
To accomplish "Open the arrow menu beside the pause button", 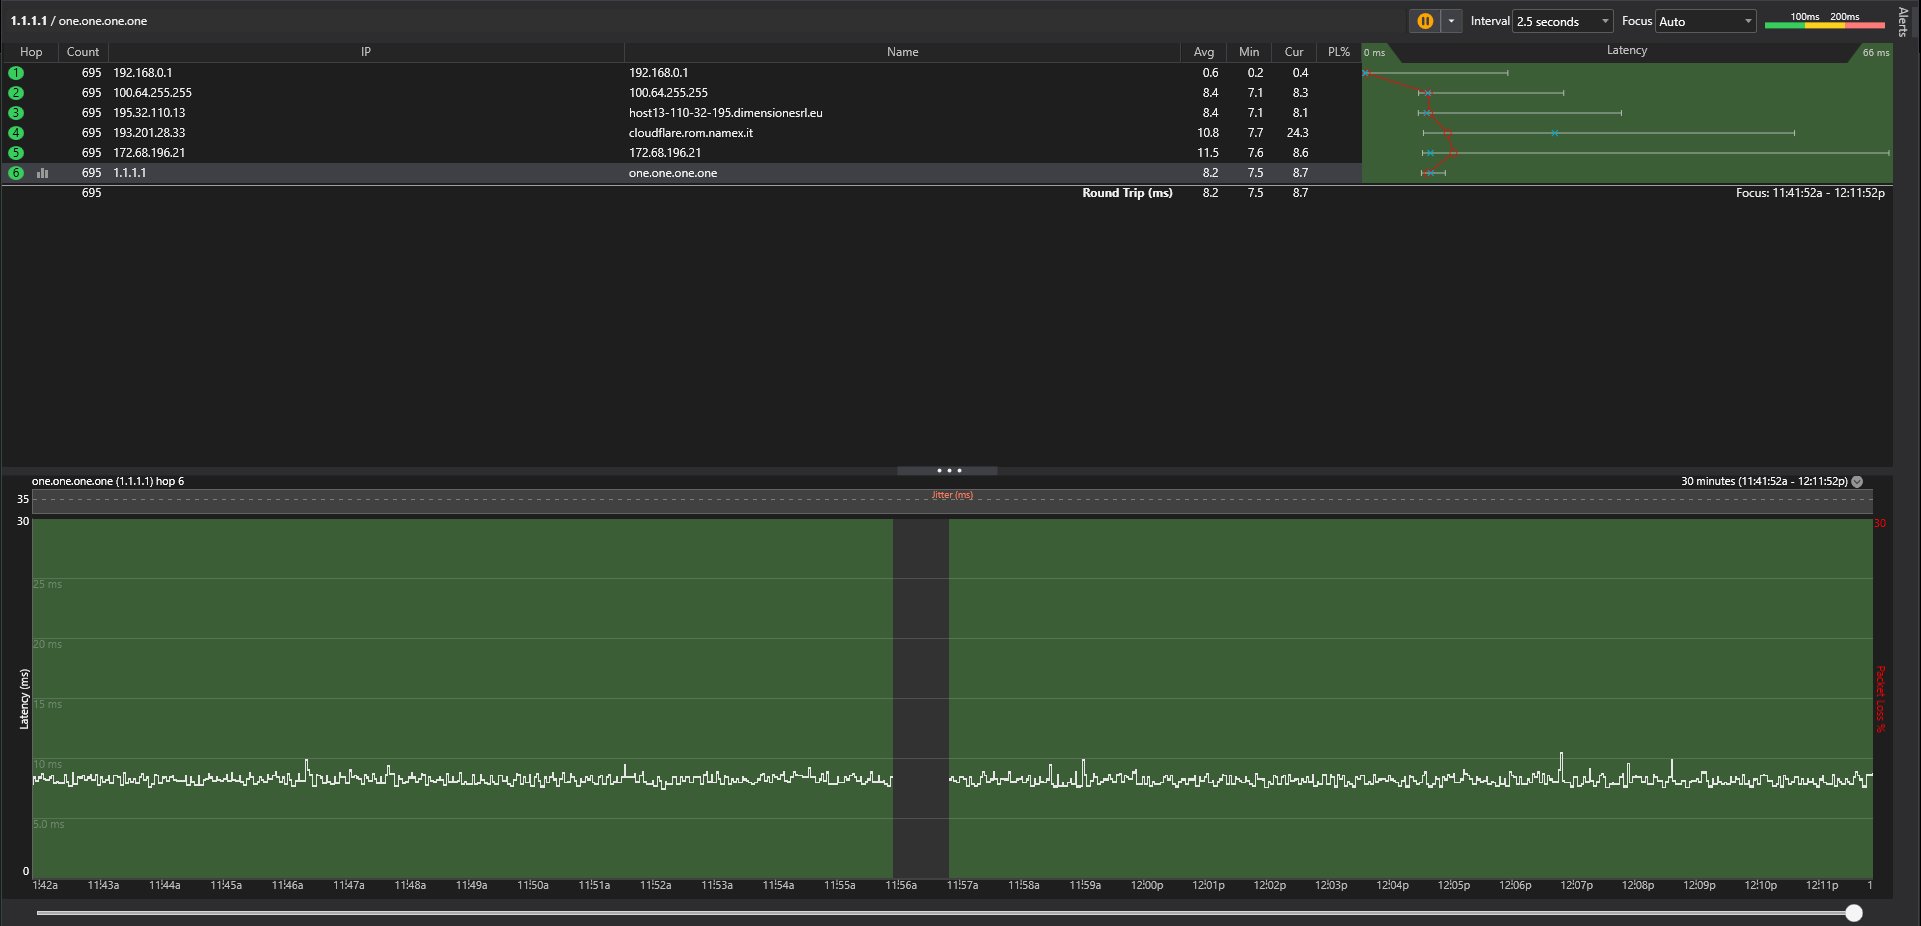I will tap(1451, 21).
